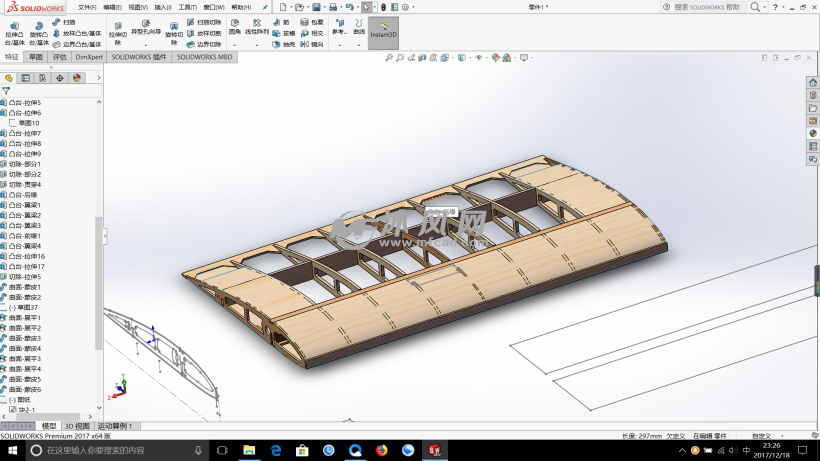Open the DisplayManager tab icon in the feature panel
The image size is (820, 461).
coord(77,77)
